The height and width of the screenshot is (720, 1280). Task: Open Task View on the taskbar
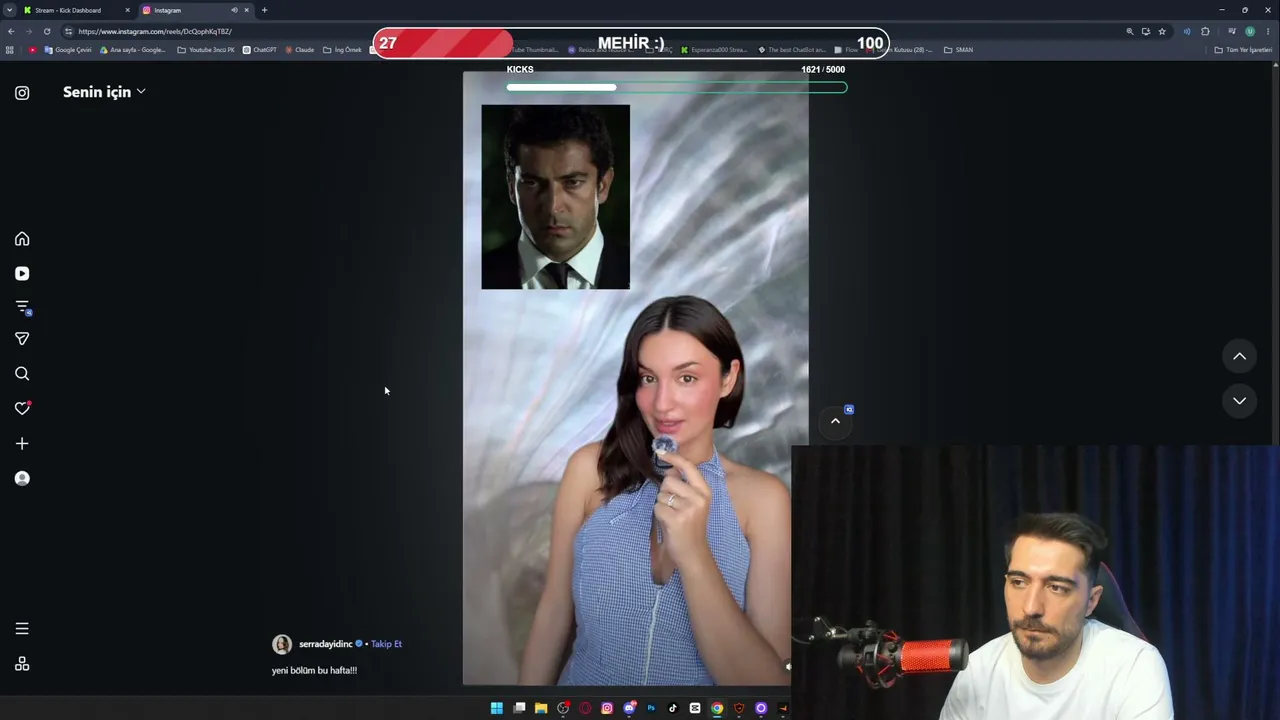[519, 708]
